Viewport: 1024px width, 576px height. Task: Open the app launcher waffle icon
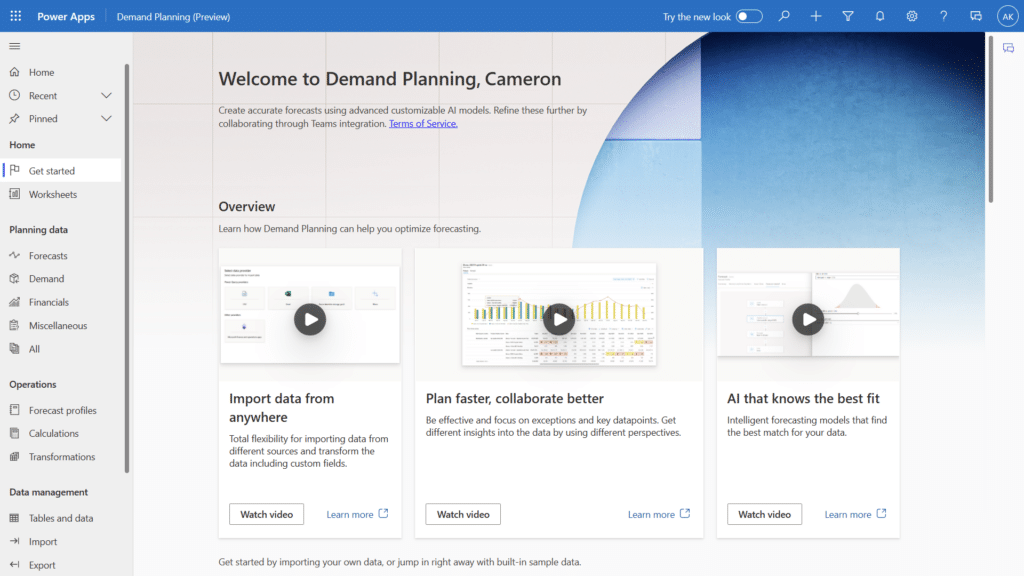point(16,16)
